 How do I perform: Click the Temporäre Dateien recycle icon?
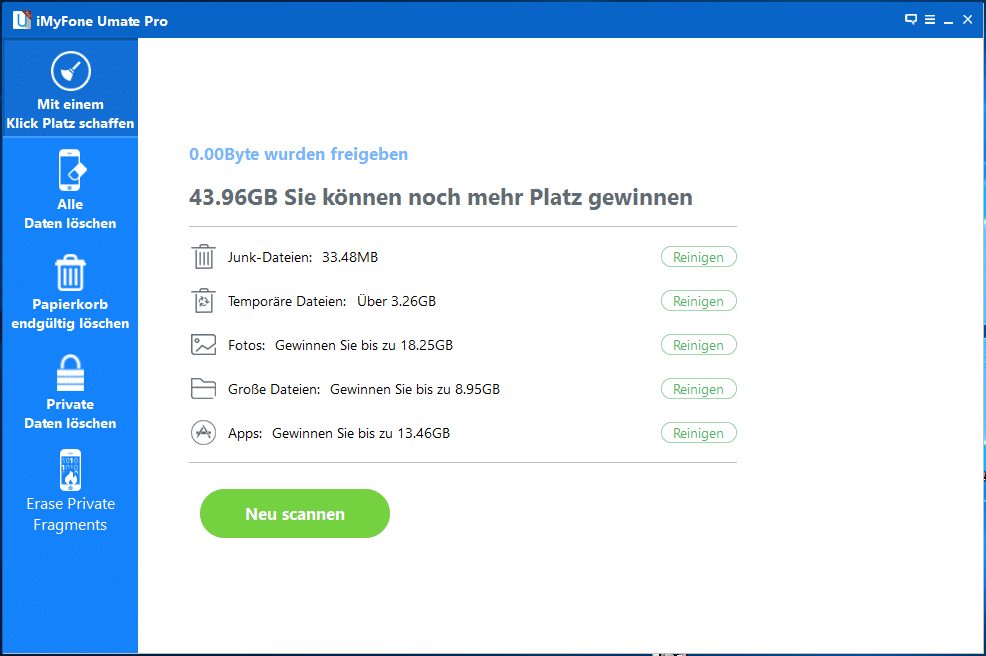point(203,301)
